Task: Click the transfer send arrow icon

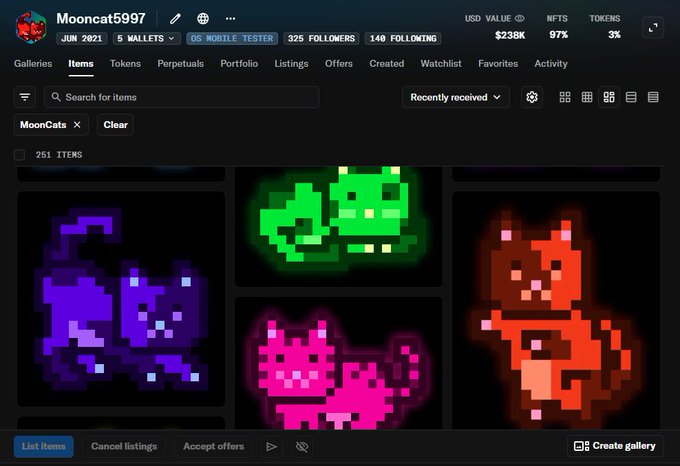Action: pyautogui.click(x=271, y=446)
